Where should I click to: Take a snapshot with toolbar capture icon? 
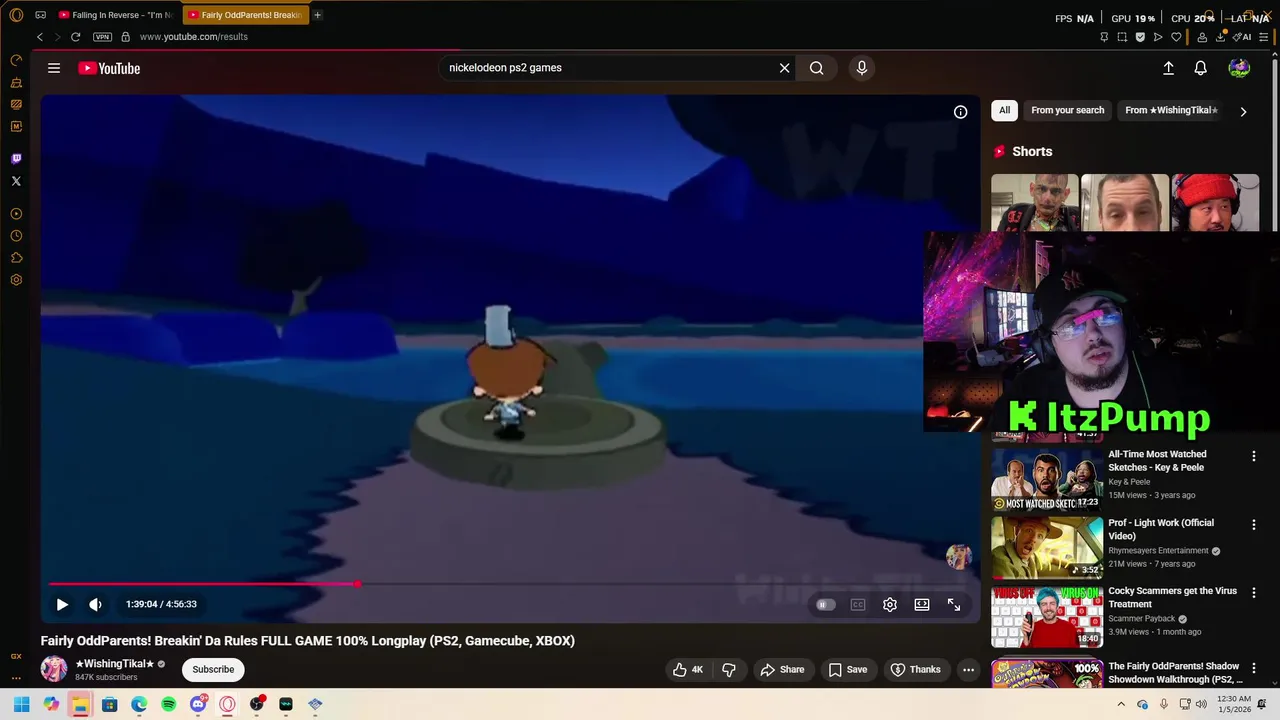[x=1122, y=37]
